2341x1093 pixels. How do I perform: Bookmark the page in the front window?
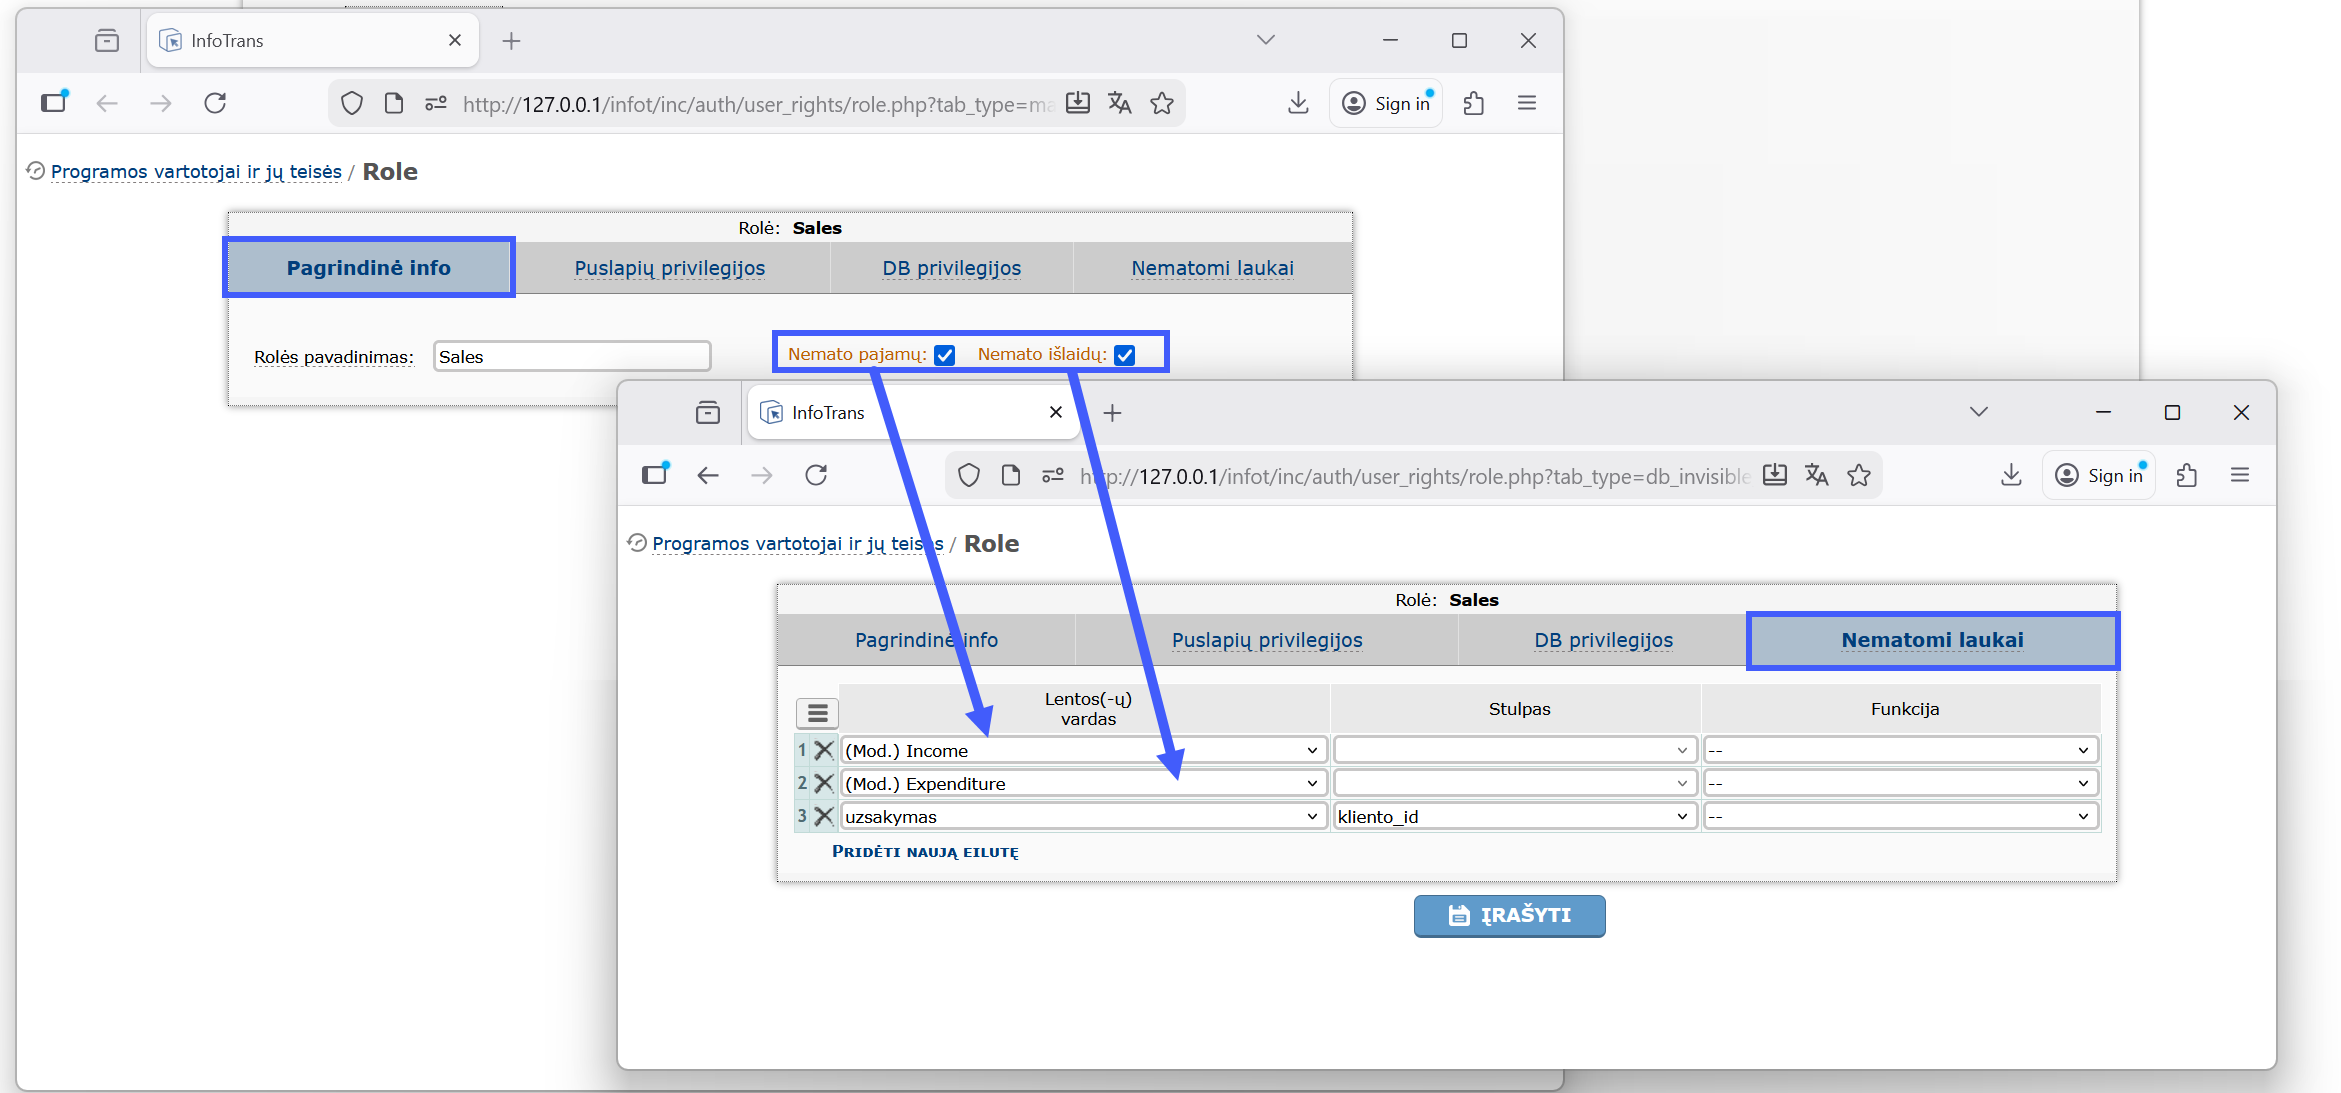(1859, 475)
